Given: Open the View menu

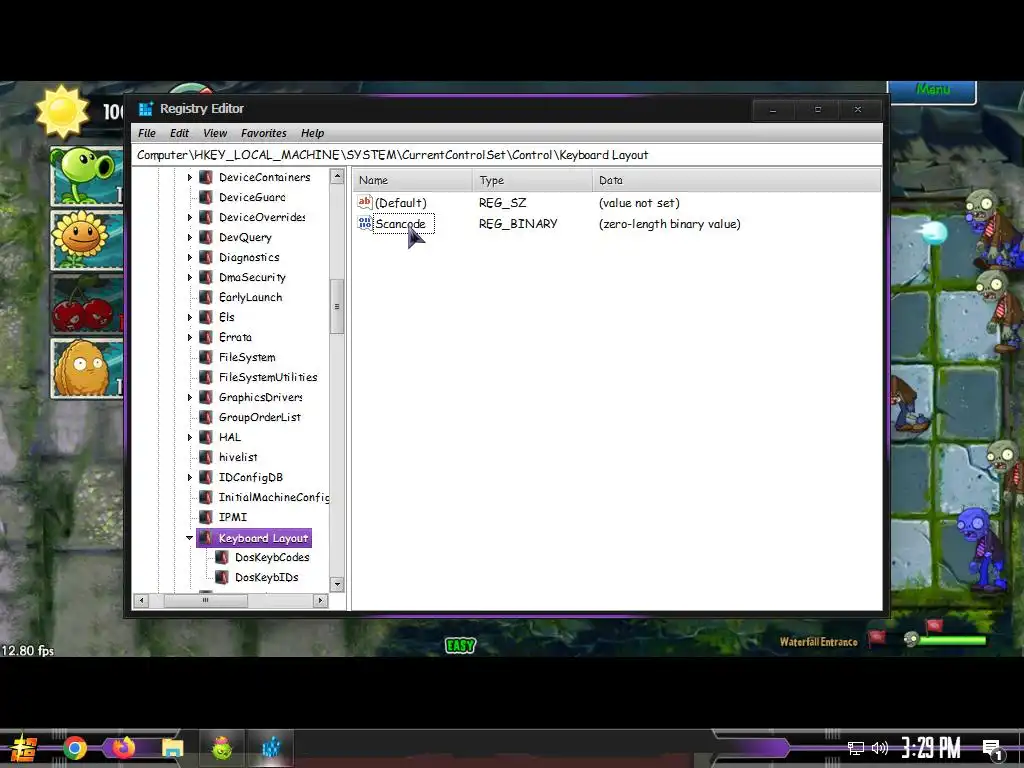Looking at the screenshot, I should (x=215, y=133).
